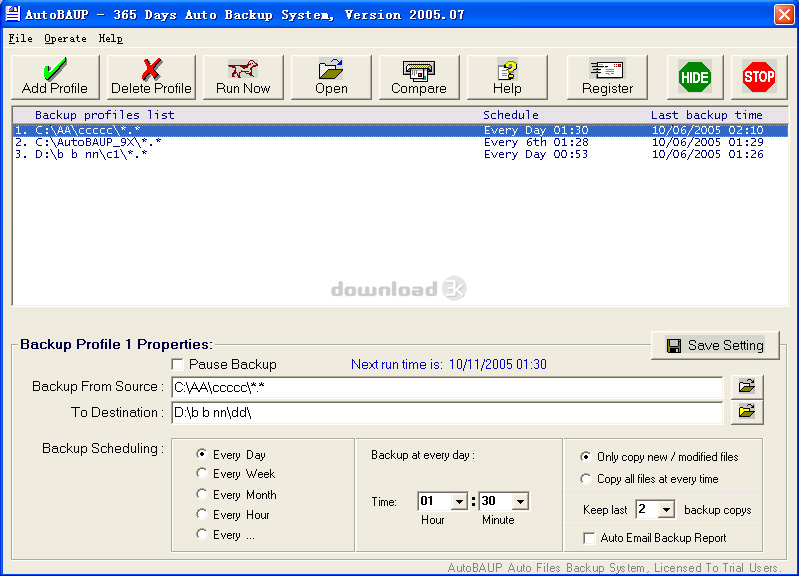Open the Help menu in the menu bar
Screen dimensions: 799x576
point(111,39)
